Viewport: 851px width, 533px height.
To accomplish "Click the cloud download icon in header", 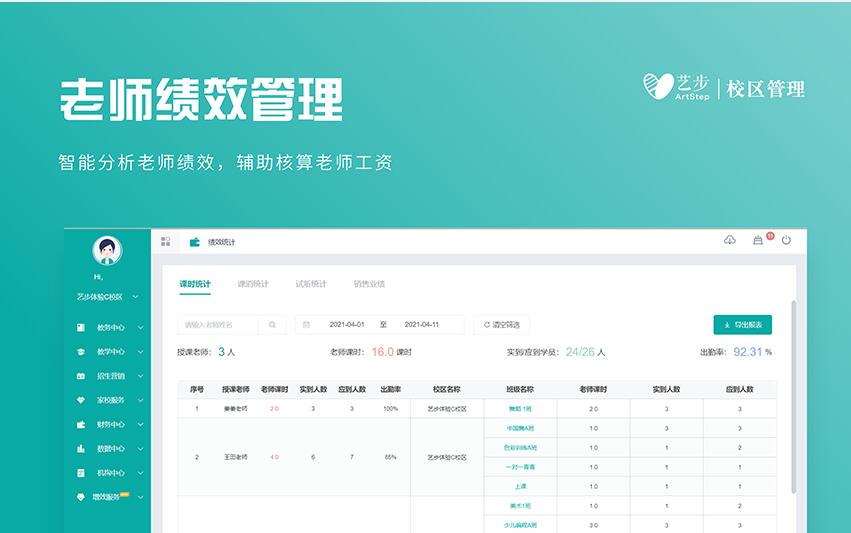I will (730, 241).
